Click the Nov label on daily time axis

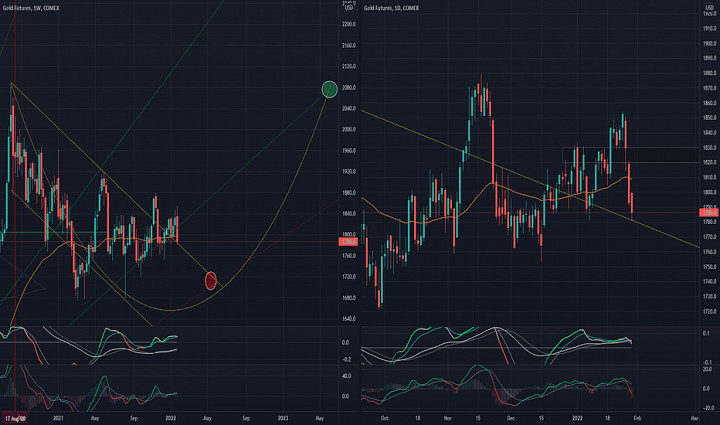point(448,418)
